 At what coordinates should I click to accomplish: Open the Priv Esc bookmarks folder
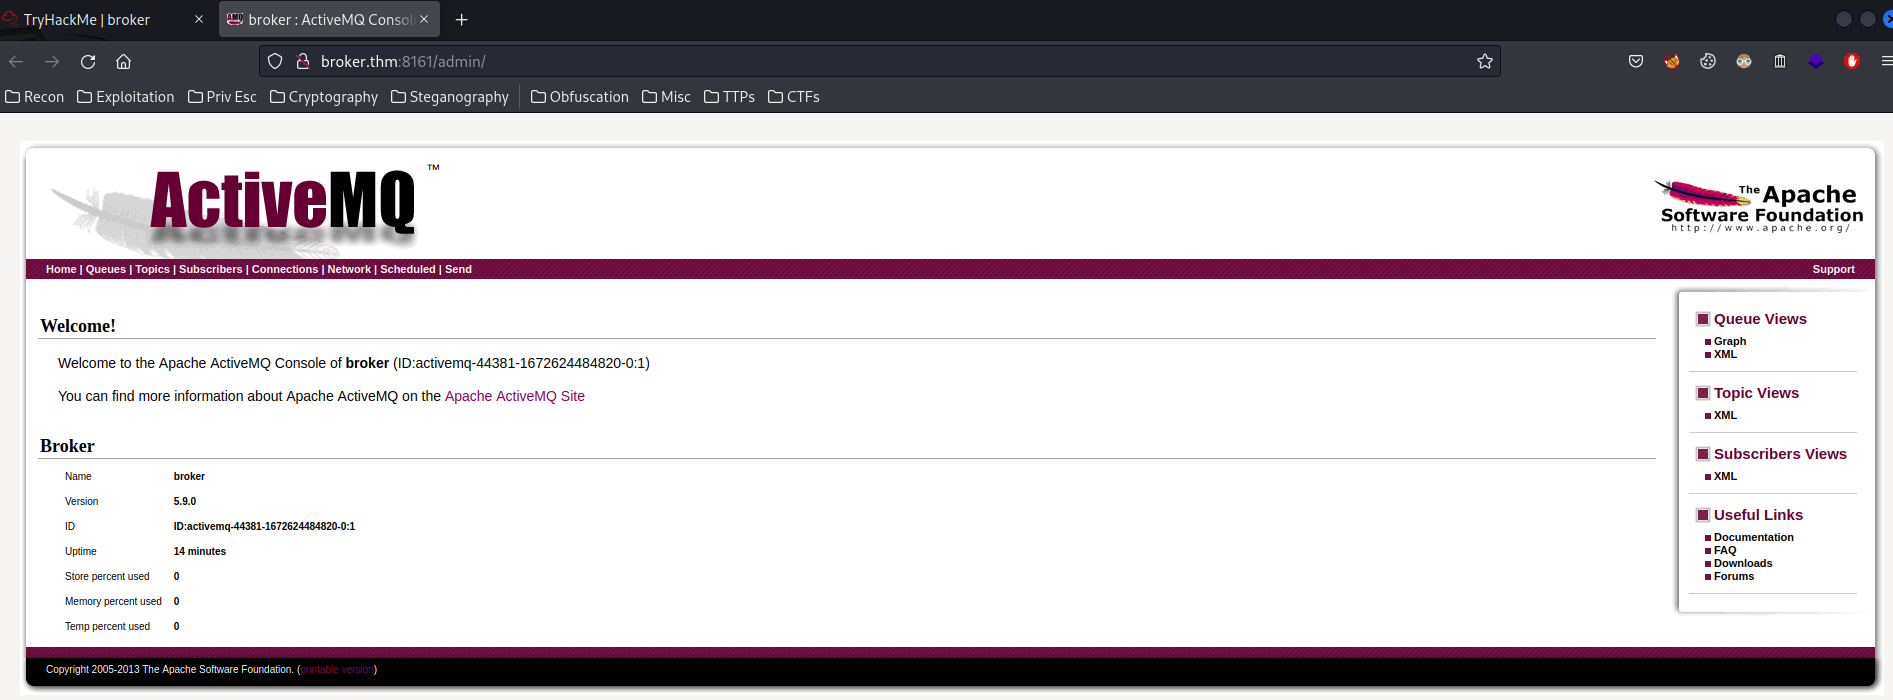point(222,97)
